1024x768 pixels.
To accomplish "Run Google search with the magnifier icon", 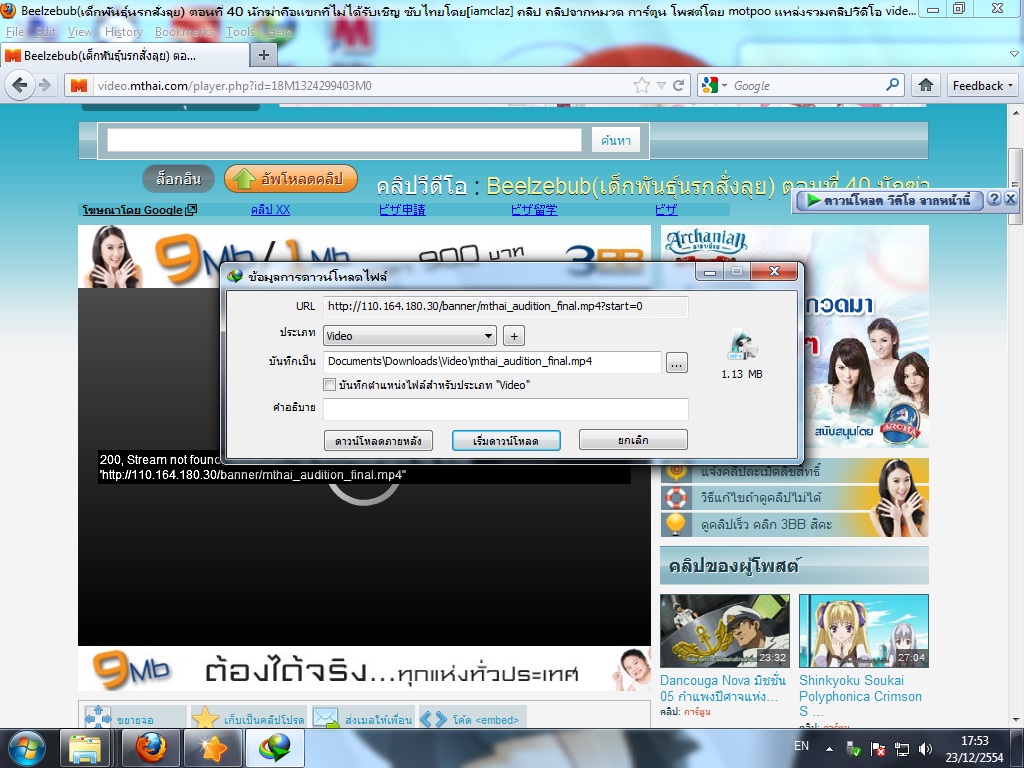I will (892, 85).
